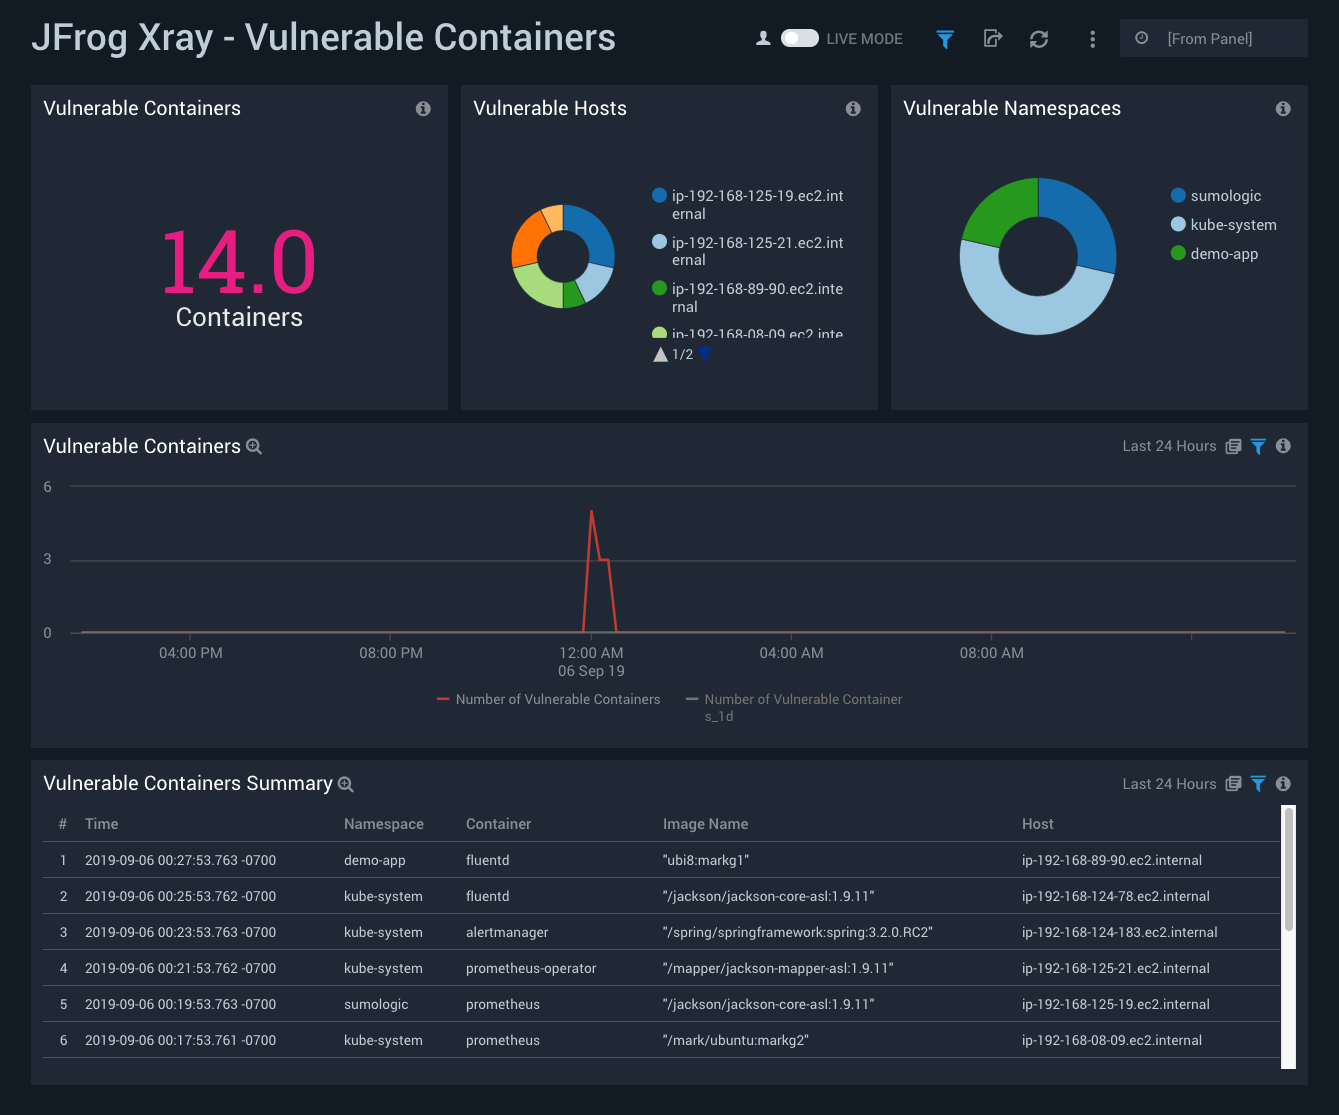The image size is (1339, 1115).
Task: Open magnifier icon beside Vulnerable Containers Summary
Action: pyautogui.click(x=346, y=785)
